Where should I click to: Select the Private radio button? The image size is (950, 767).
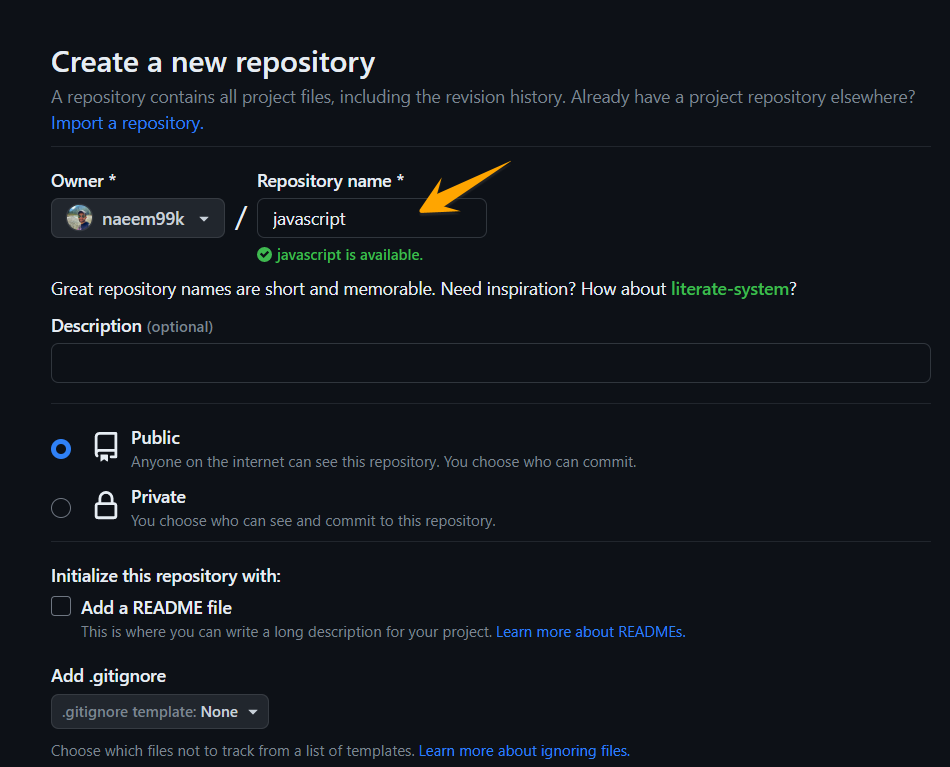coord(61,508)
